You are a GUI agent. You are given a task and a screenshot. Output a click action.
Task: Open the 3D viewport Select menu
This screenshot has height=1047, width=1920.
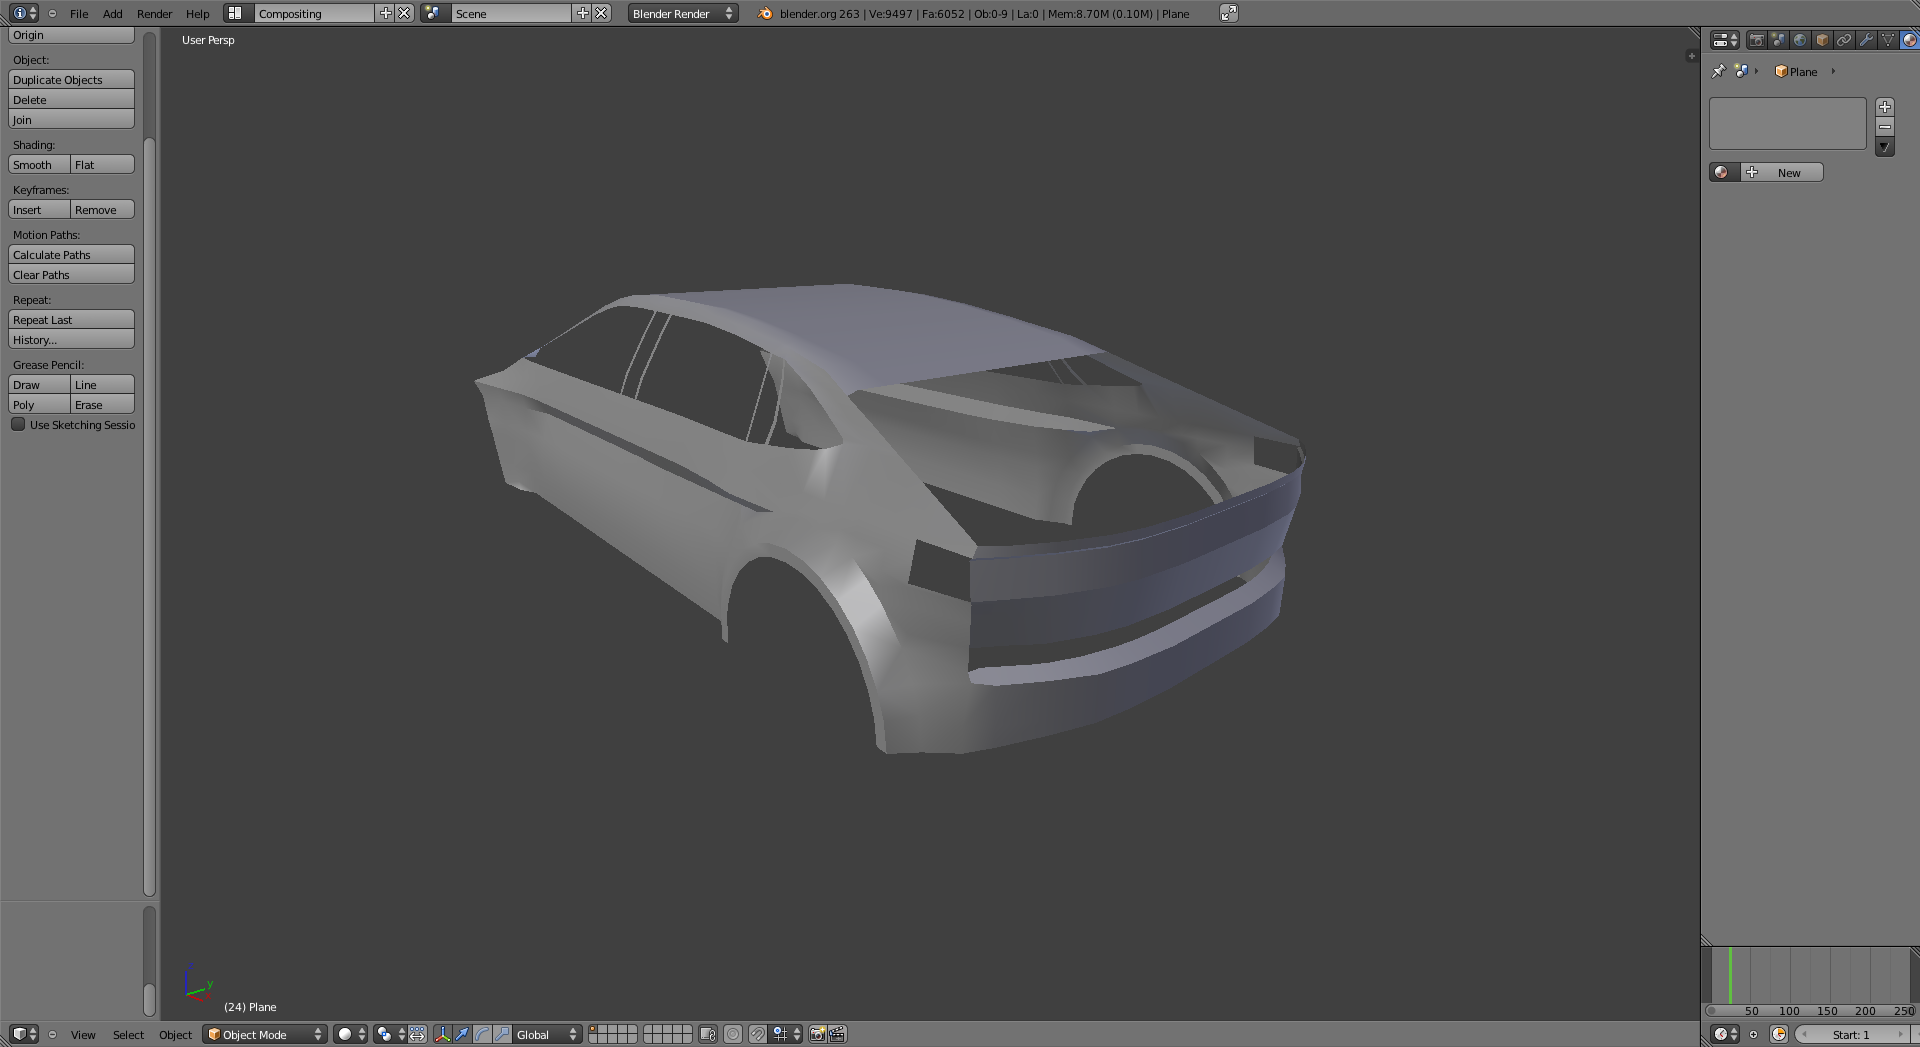[128, 1035]
